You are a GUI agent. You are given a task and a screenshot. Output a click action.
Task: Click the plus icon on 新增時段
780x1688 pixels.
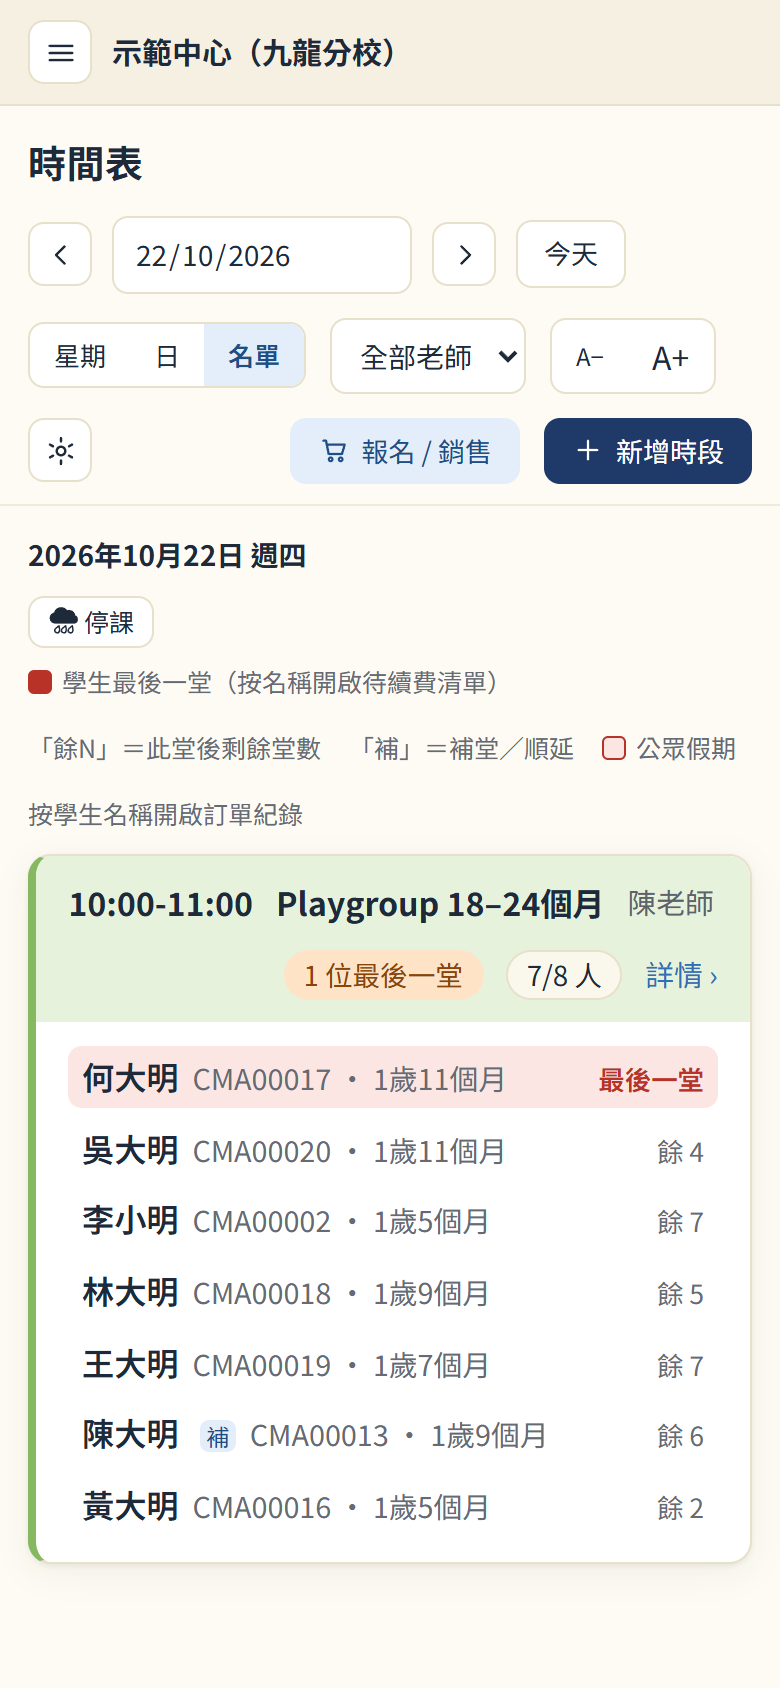[x=588, y=451]
